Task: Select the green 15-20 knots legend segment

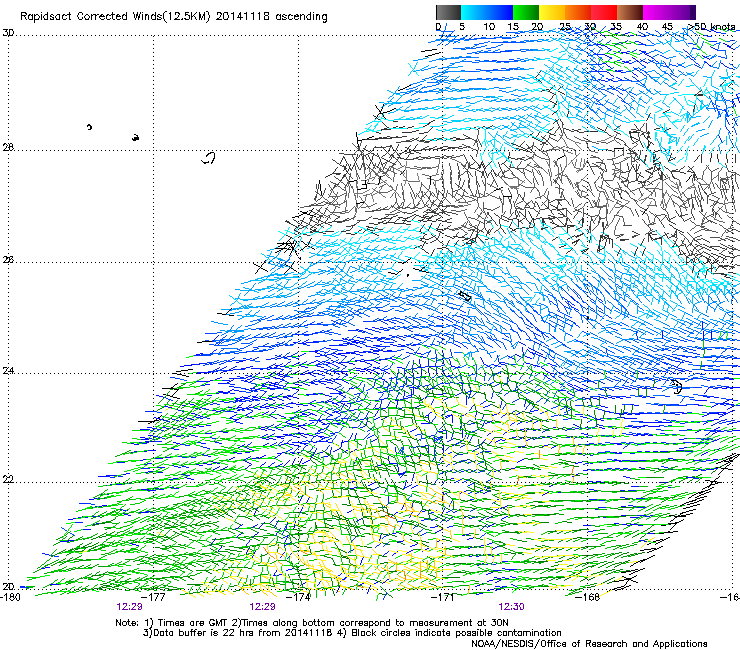Action: (x=526, y=12)
